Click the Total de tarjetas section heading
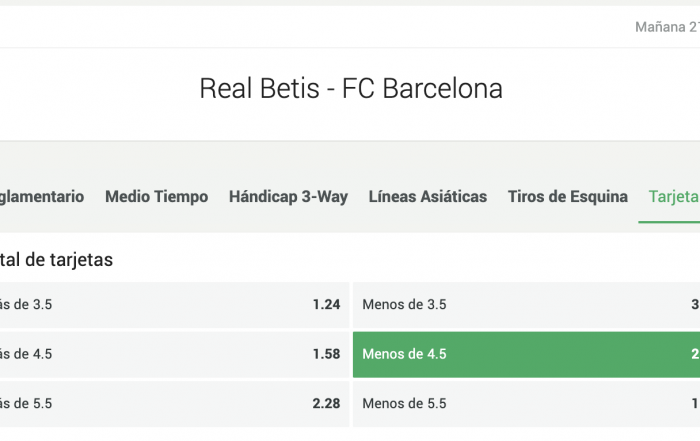The image size is (700, 441). [x=56, y=260]
